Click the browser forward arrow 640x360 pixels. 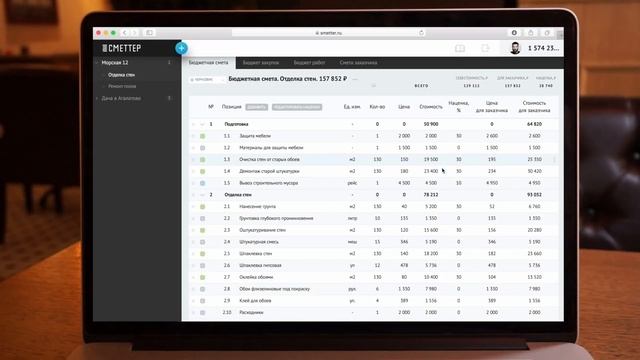point(134,33)
